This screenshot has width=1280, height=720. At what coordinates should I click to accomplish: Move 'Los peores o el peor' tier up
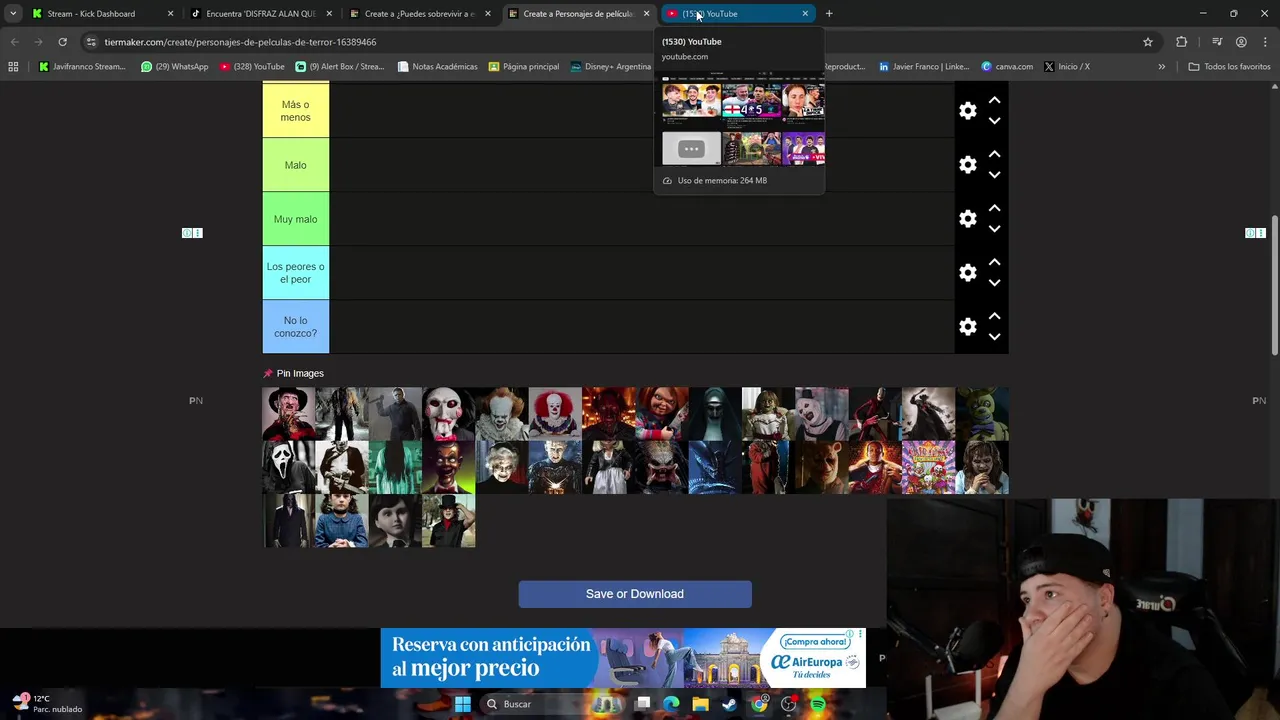tap(994, 263)
